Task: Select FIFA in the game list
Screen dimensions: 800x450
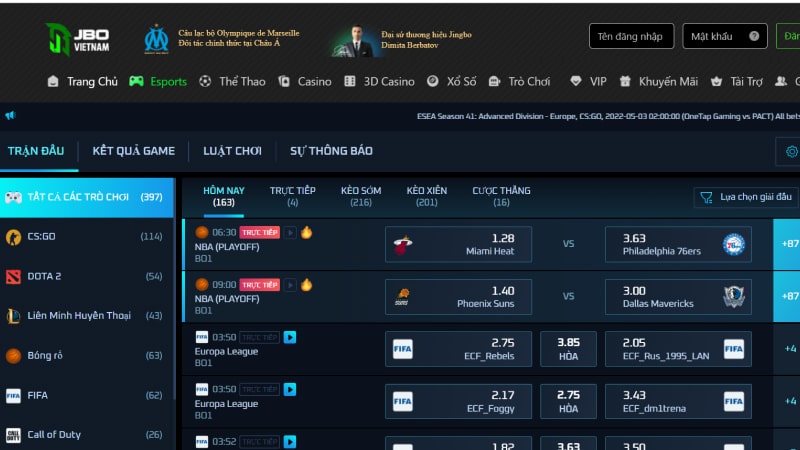Action: click(87, 395)
